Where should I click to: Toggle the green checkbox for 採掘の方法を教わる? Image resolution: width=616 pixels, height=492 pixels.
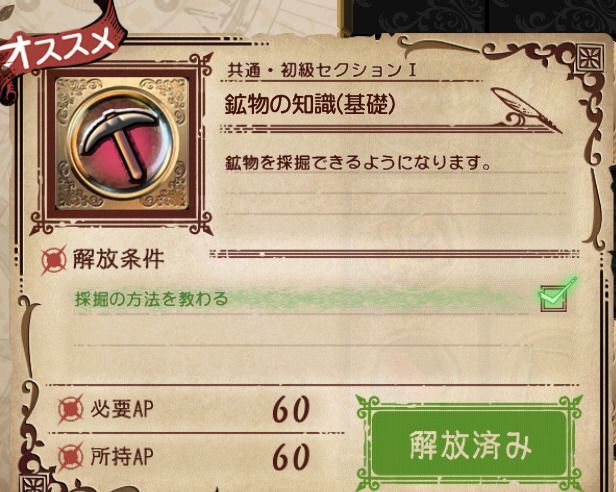(554, 298)
